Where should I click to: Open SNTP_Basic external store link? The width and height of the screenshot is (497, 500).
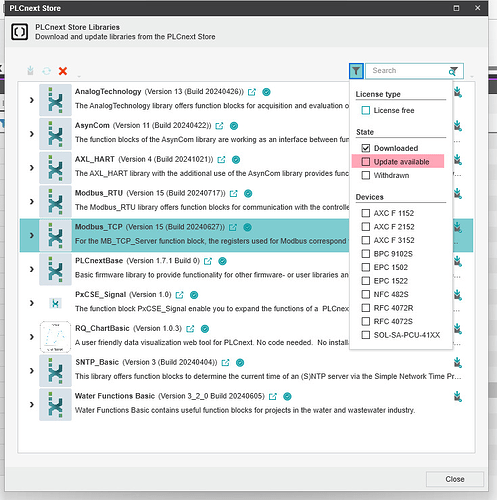[226, 363]
